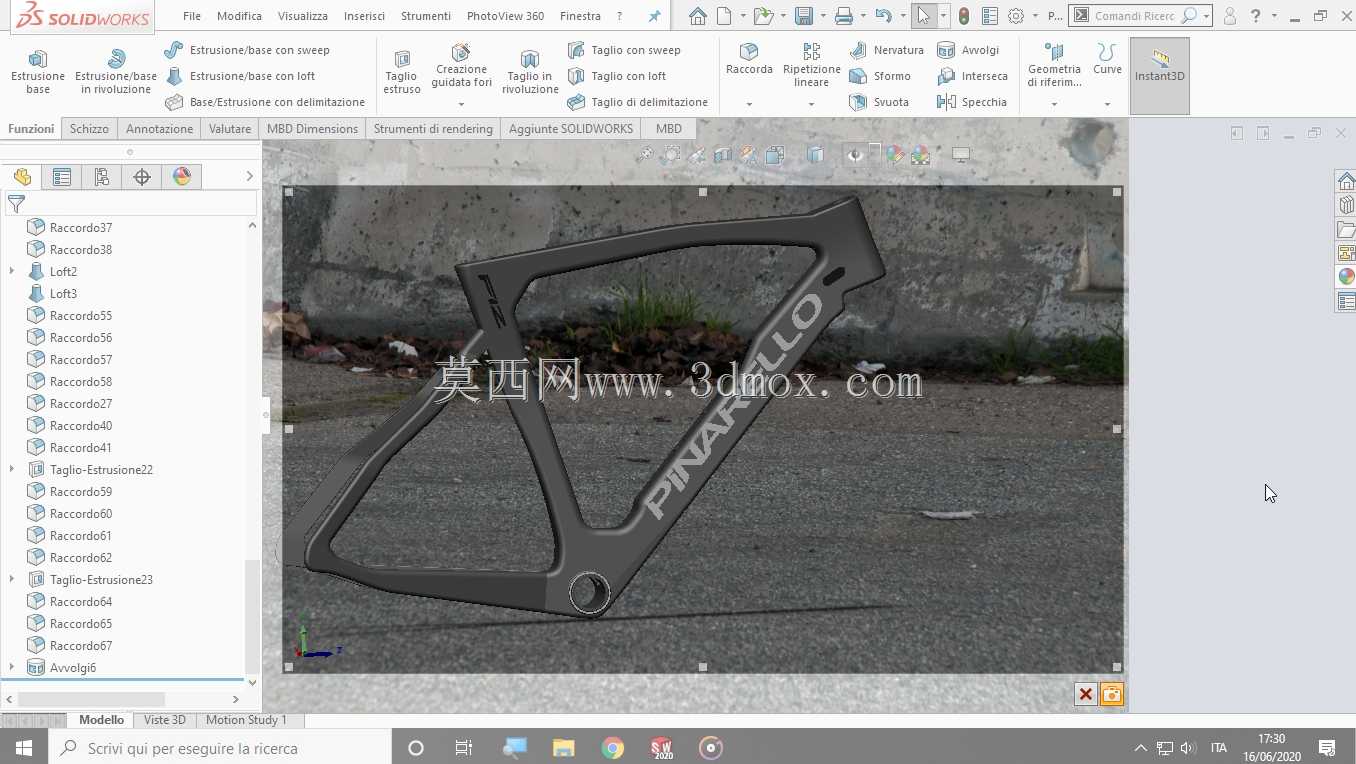The height and width of the screenshot is (764, 1356).
Task: Select the Taglio estruso tool
Action: pos(402,72)
